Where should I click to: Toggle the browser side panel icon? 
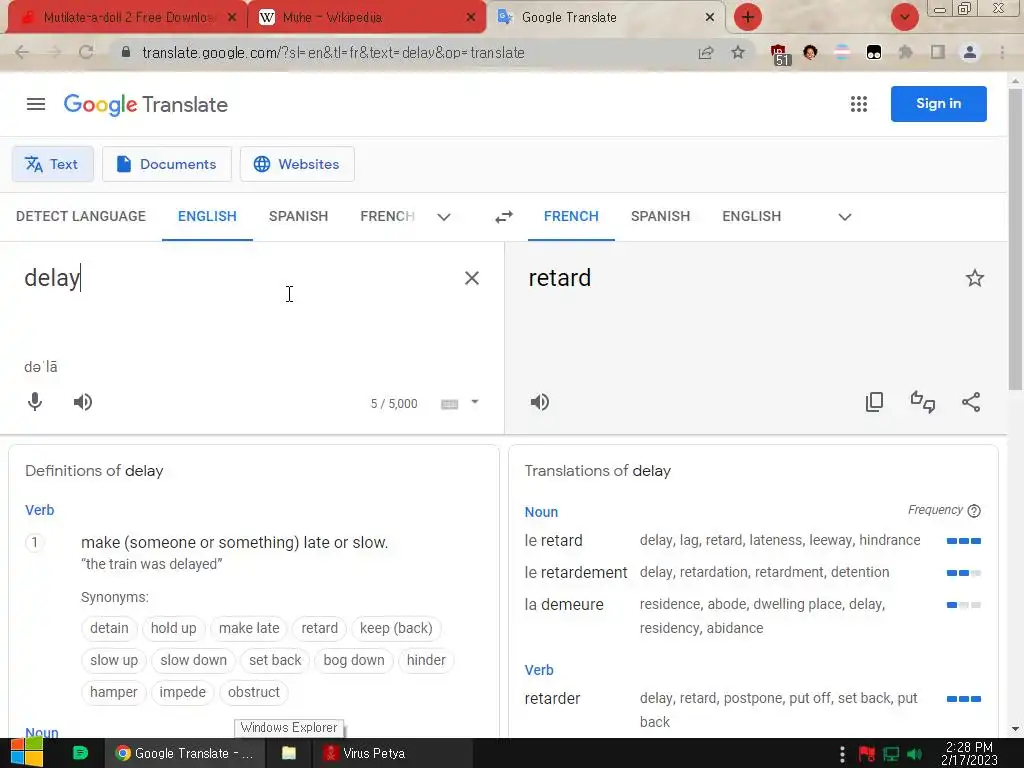coord(938,52)
